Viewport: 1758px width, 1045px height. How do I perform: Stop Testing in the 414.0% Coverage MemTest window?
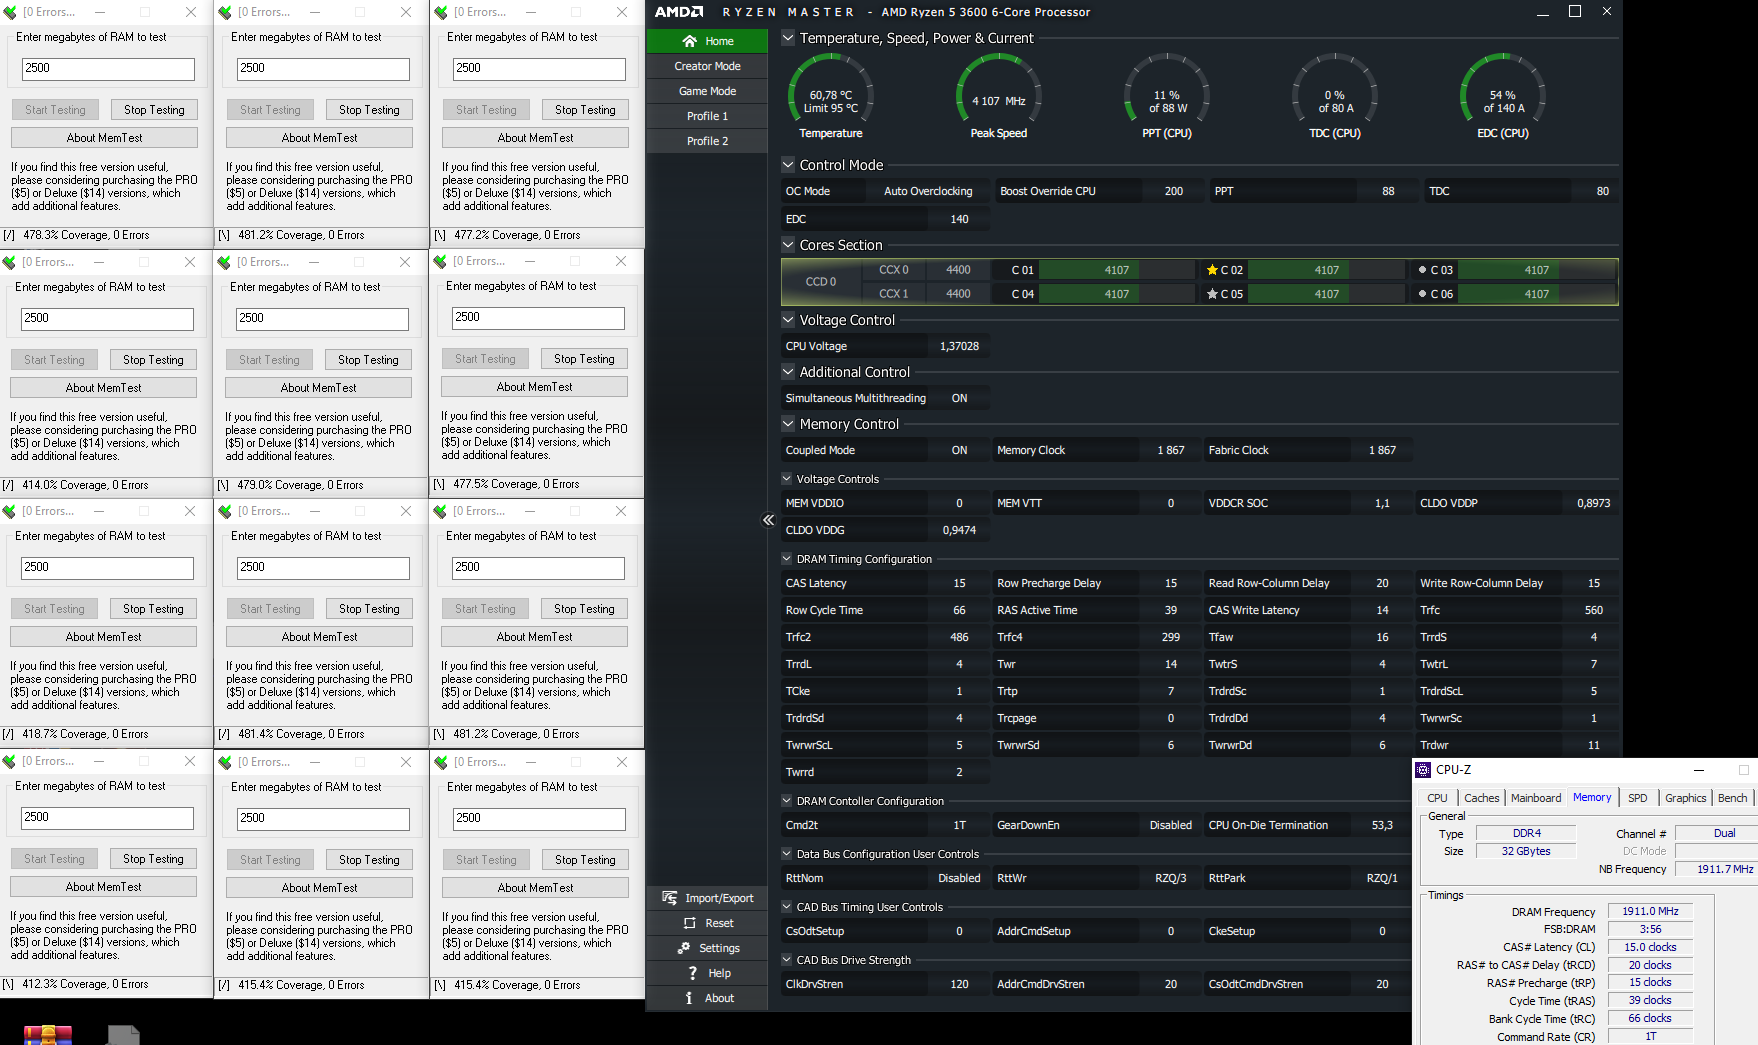(153, 360)
